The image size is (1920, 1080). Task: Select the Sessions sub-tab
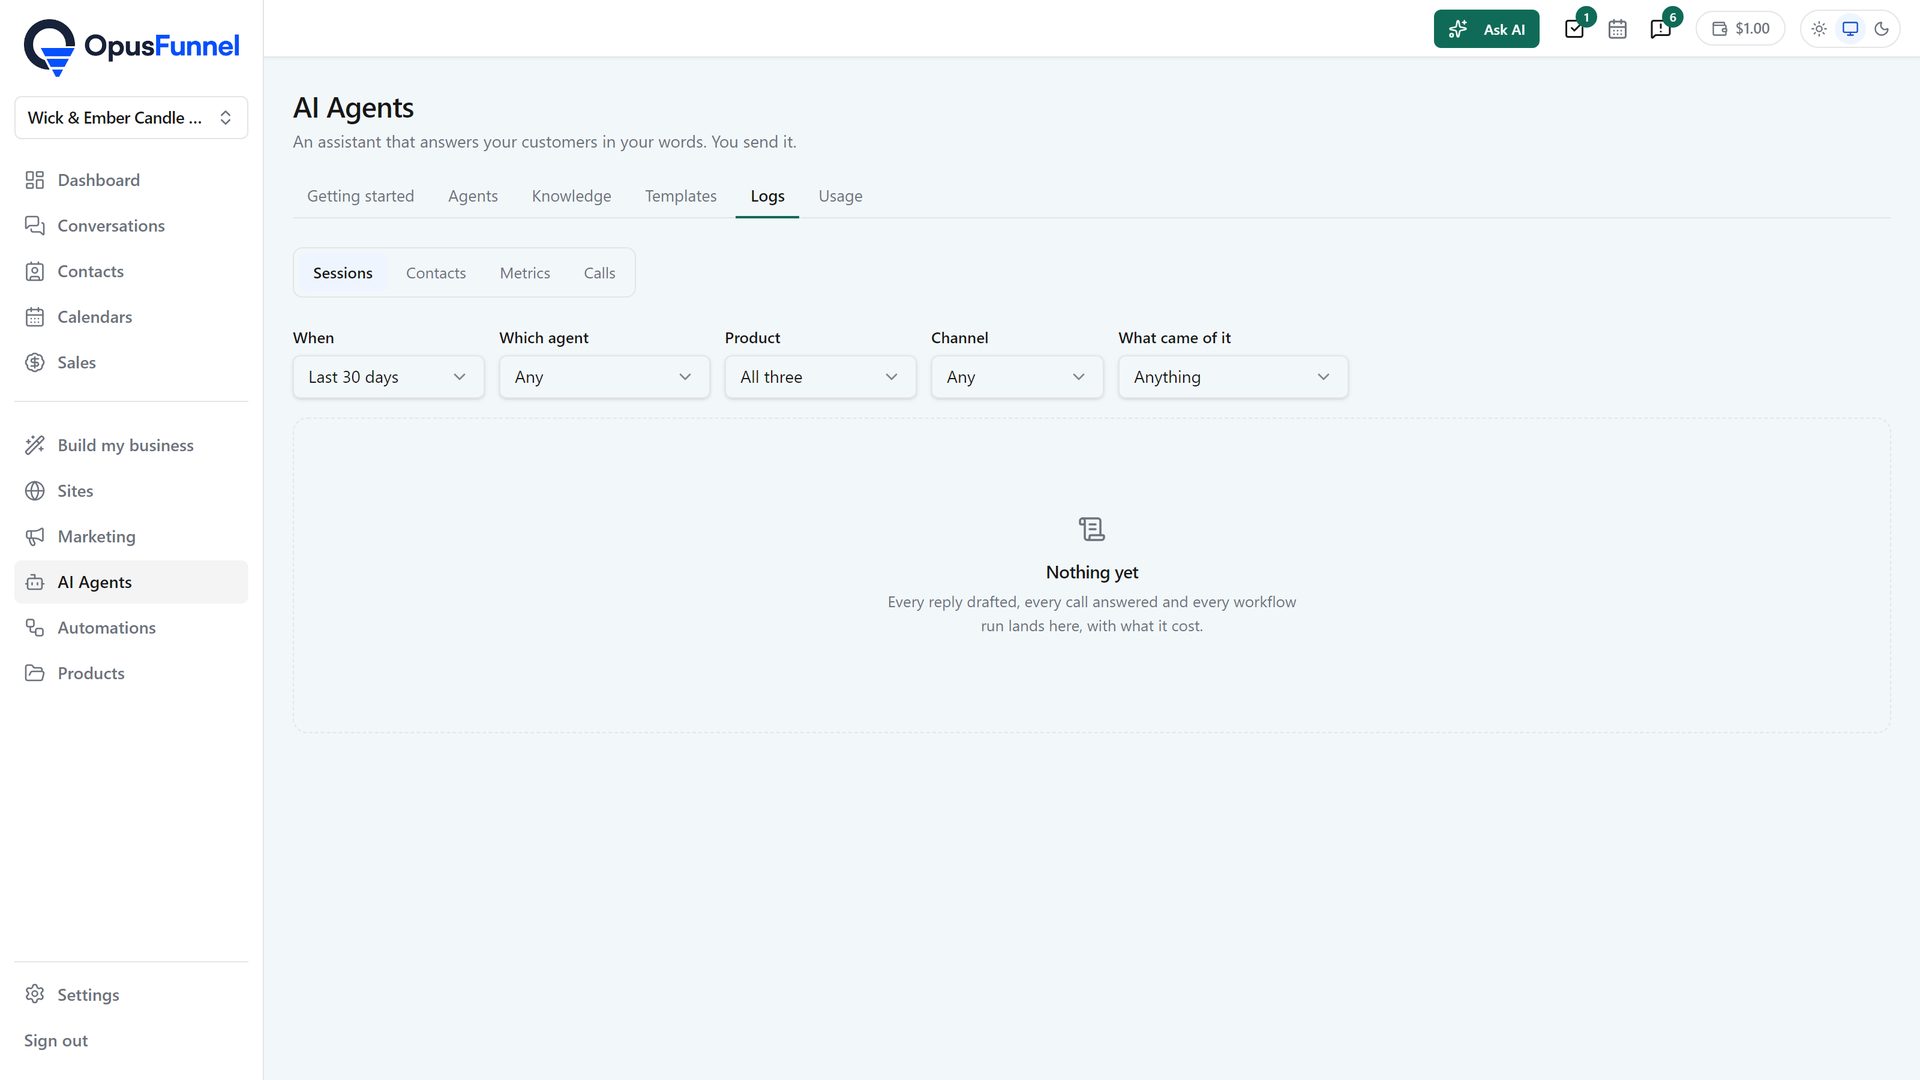coord(343,273)
